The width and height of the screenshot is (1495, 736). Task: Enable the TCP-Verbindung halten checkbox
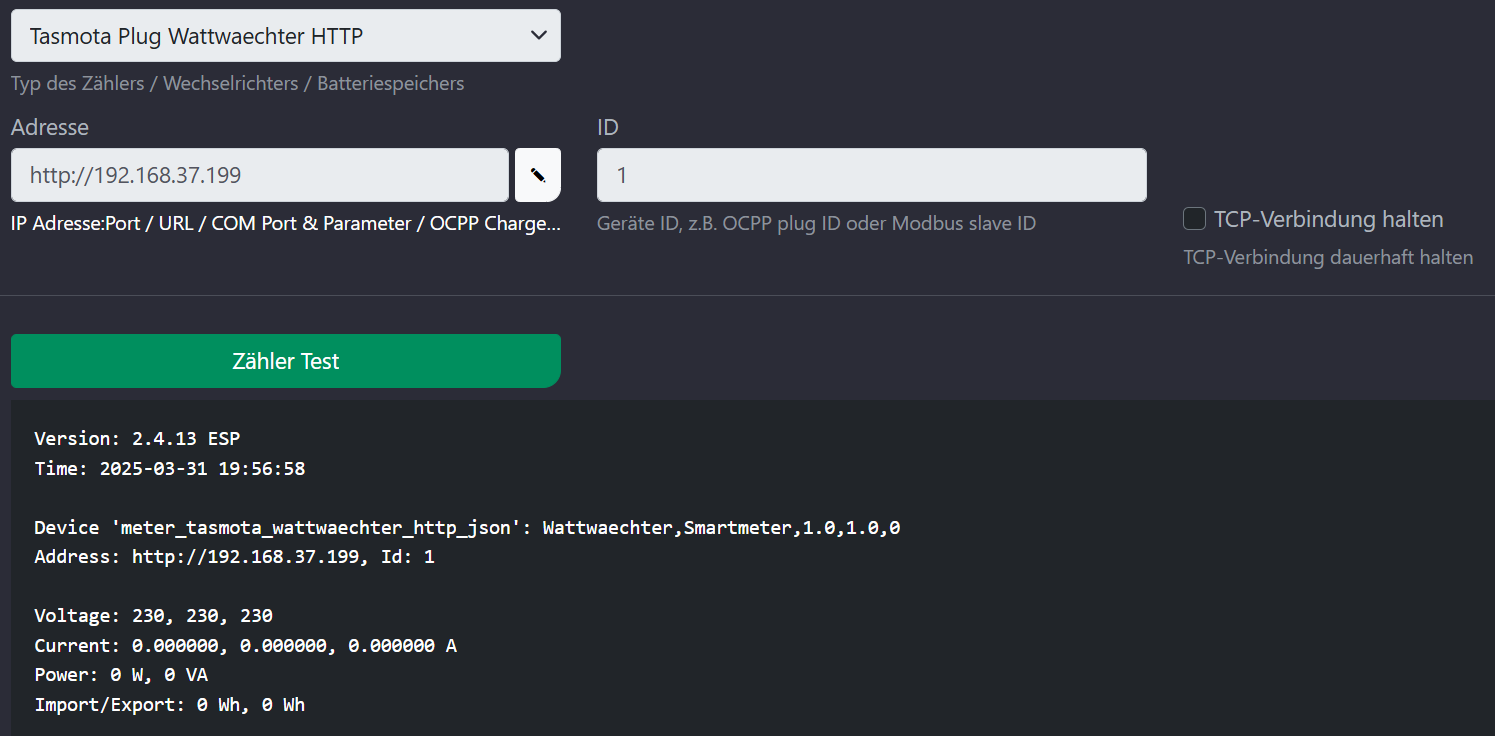click(x=1194, y=219)
